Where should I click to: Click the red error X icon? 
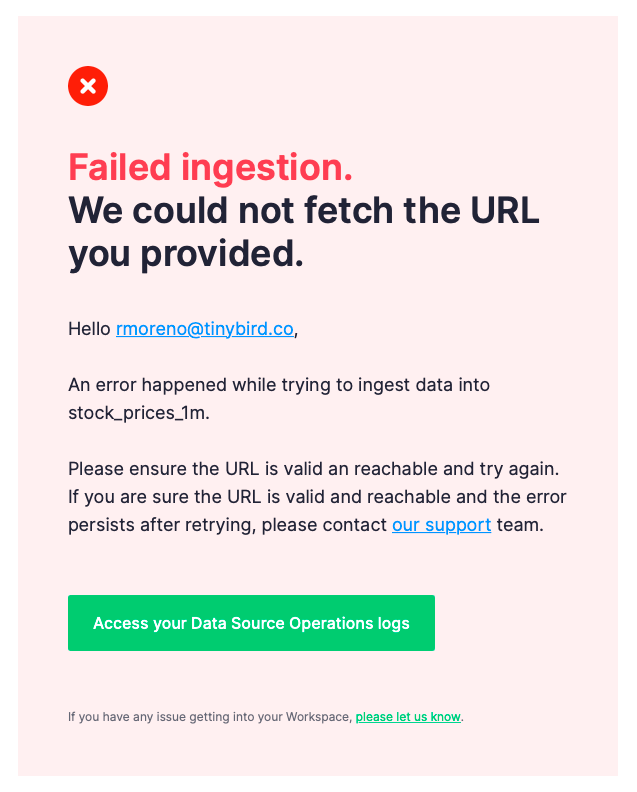pyautogui.click(x=88, y=86)
